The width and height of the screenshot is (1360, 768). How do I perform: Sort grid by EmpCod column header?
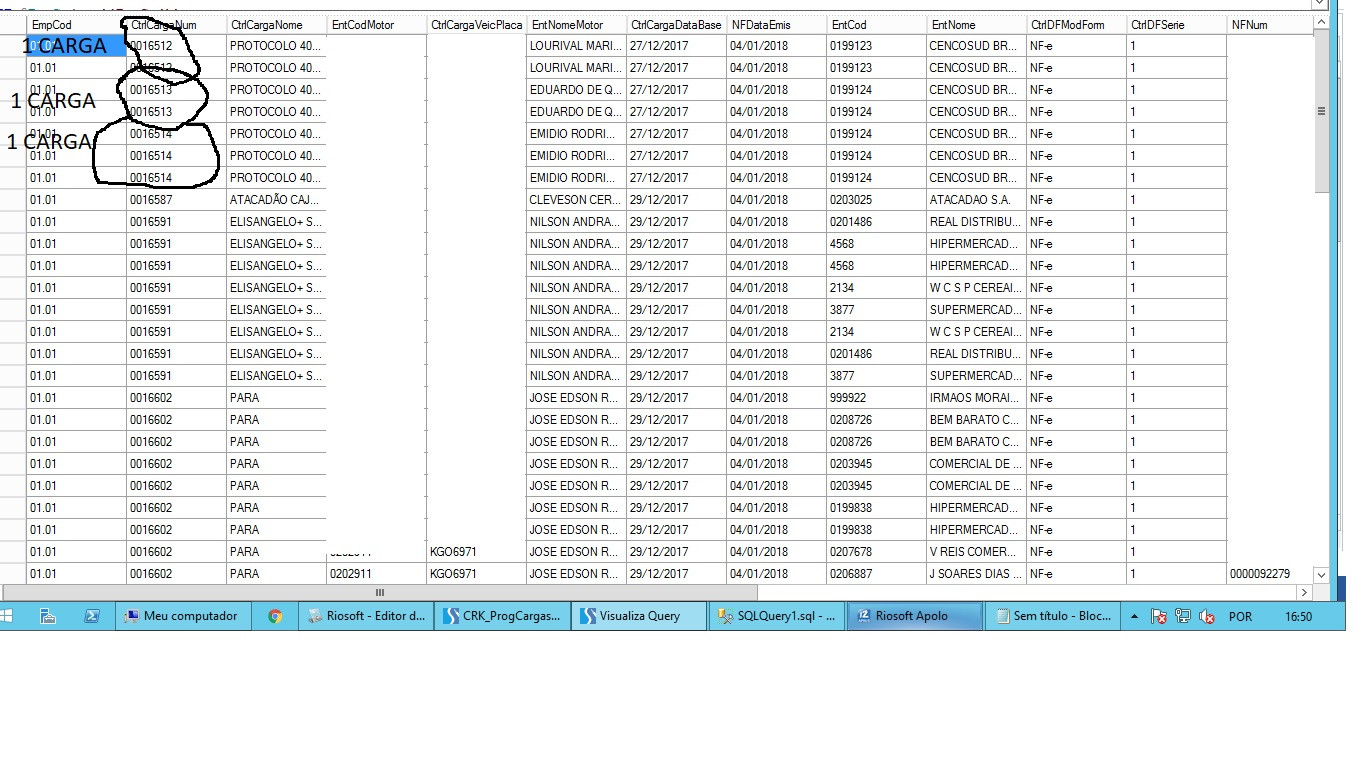click(x=76, y=25)
